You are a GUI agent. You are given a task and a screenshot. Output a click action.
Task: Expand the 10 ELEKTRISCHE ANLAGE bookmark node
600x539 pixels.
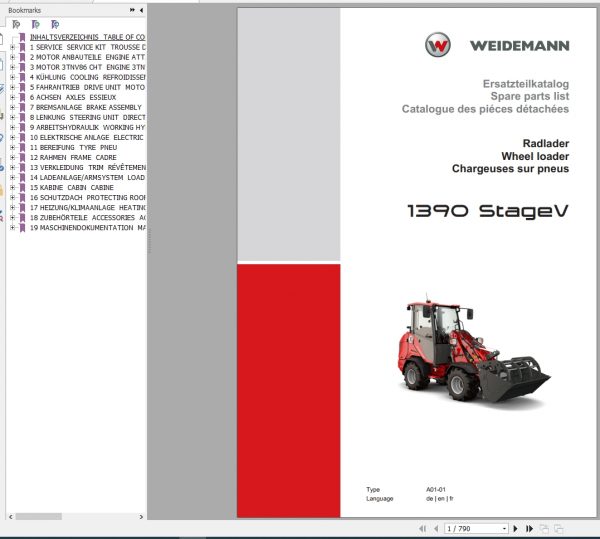pyautogui.click(x=12, y=137)
